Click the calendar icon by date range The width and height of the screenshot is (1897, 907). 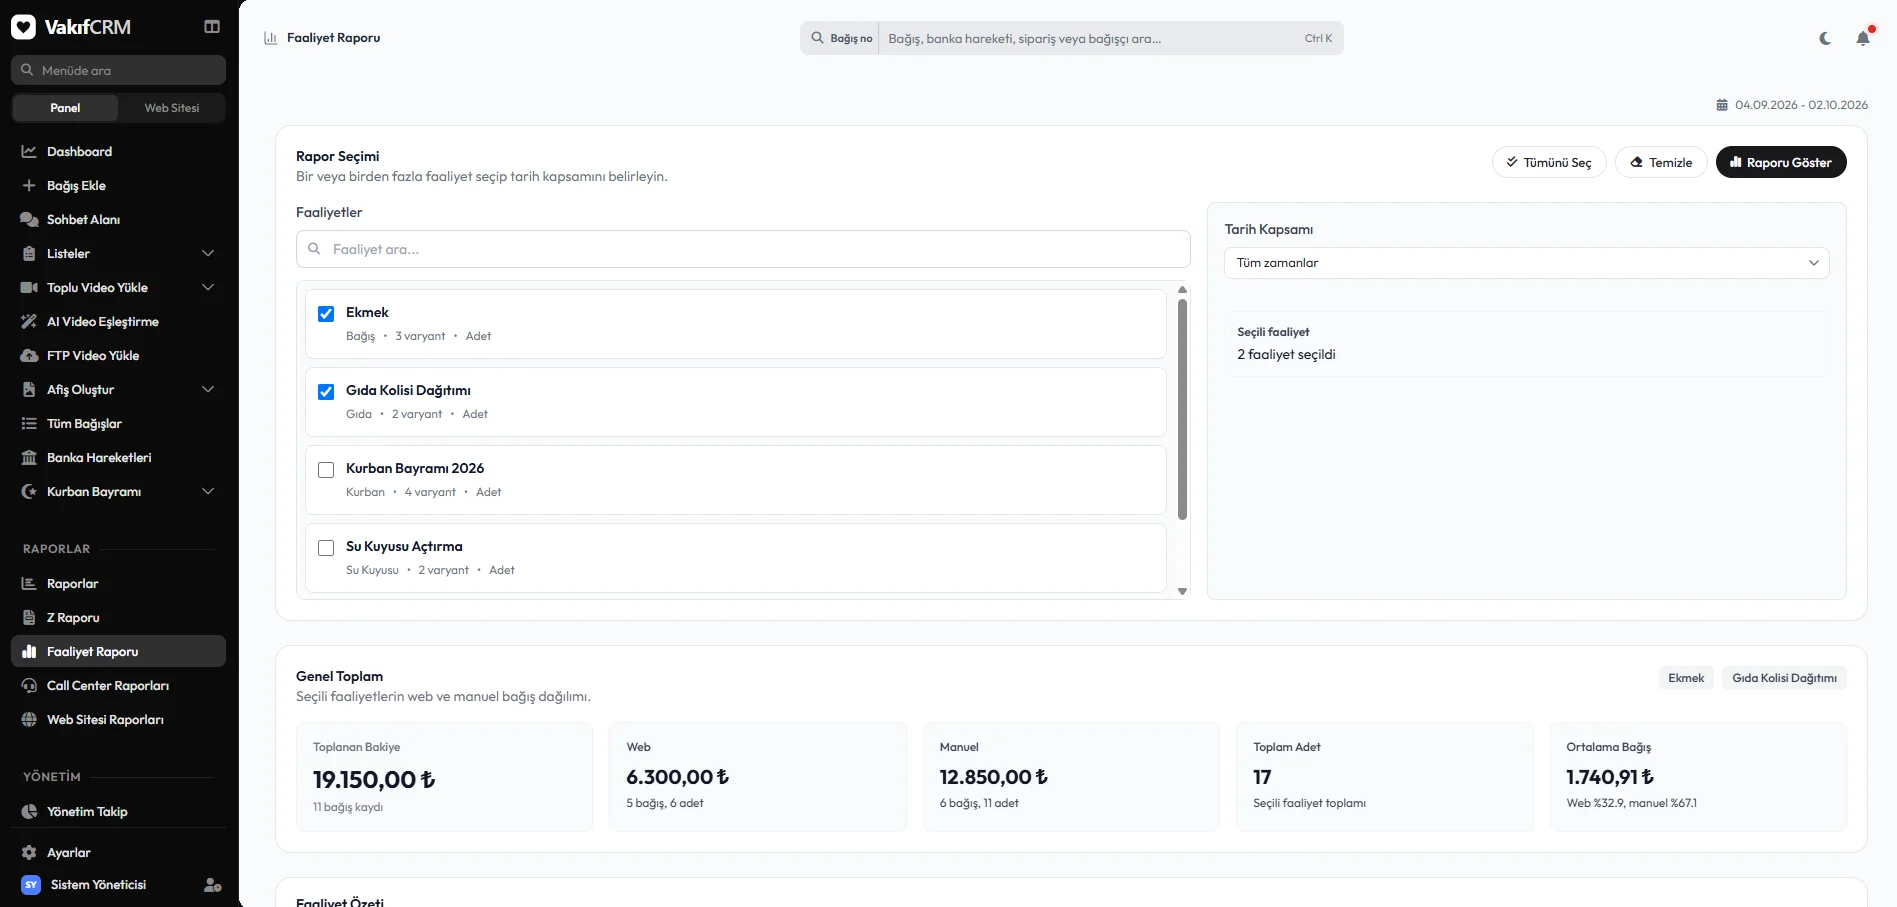(x=1722, y=105)
